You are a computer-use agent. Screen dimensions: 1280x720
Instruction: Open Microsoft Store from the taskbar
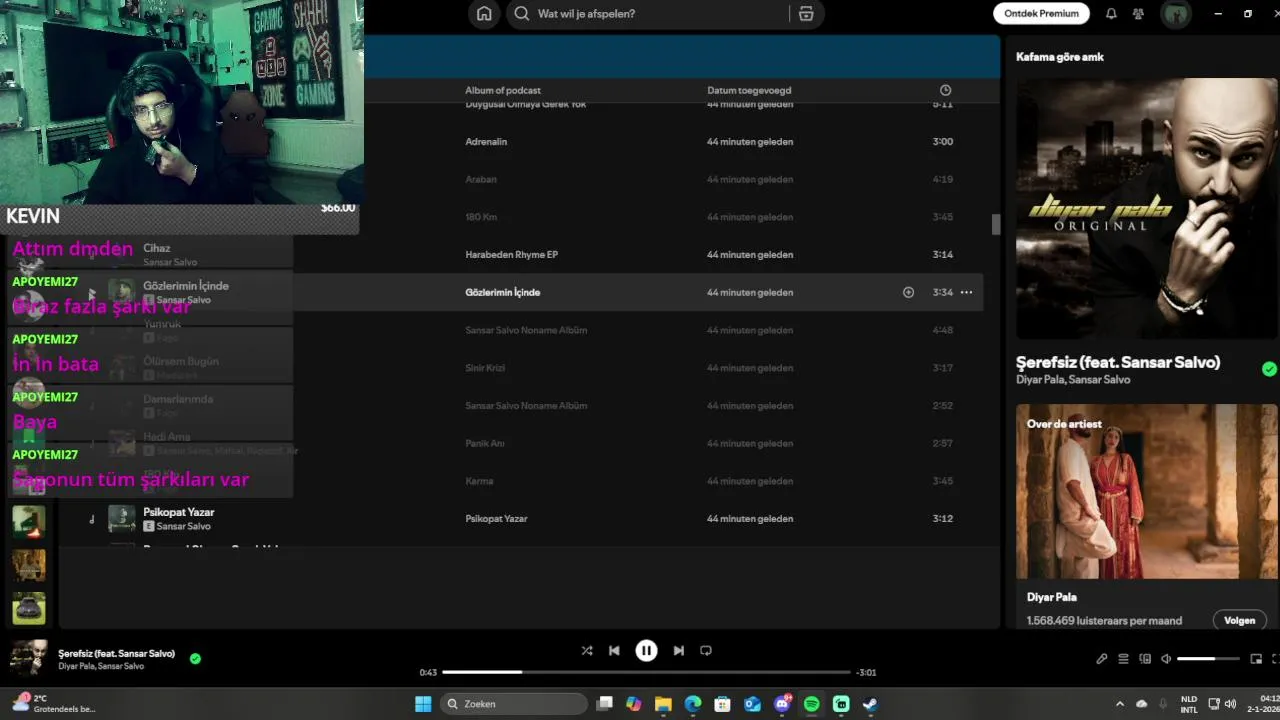tap(722, 704)
